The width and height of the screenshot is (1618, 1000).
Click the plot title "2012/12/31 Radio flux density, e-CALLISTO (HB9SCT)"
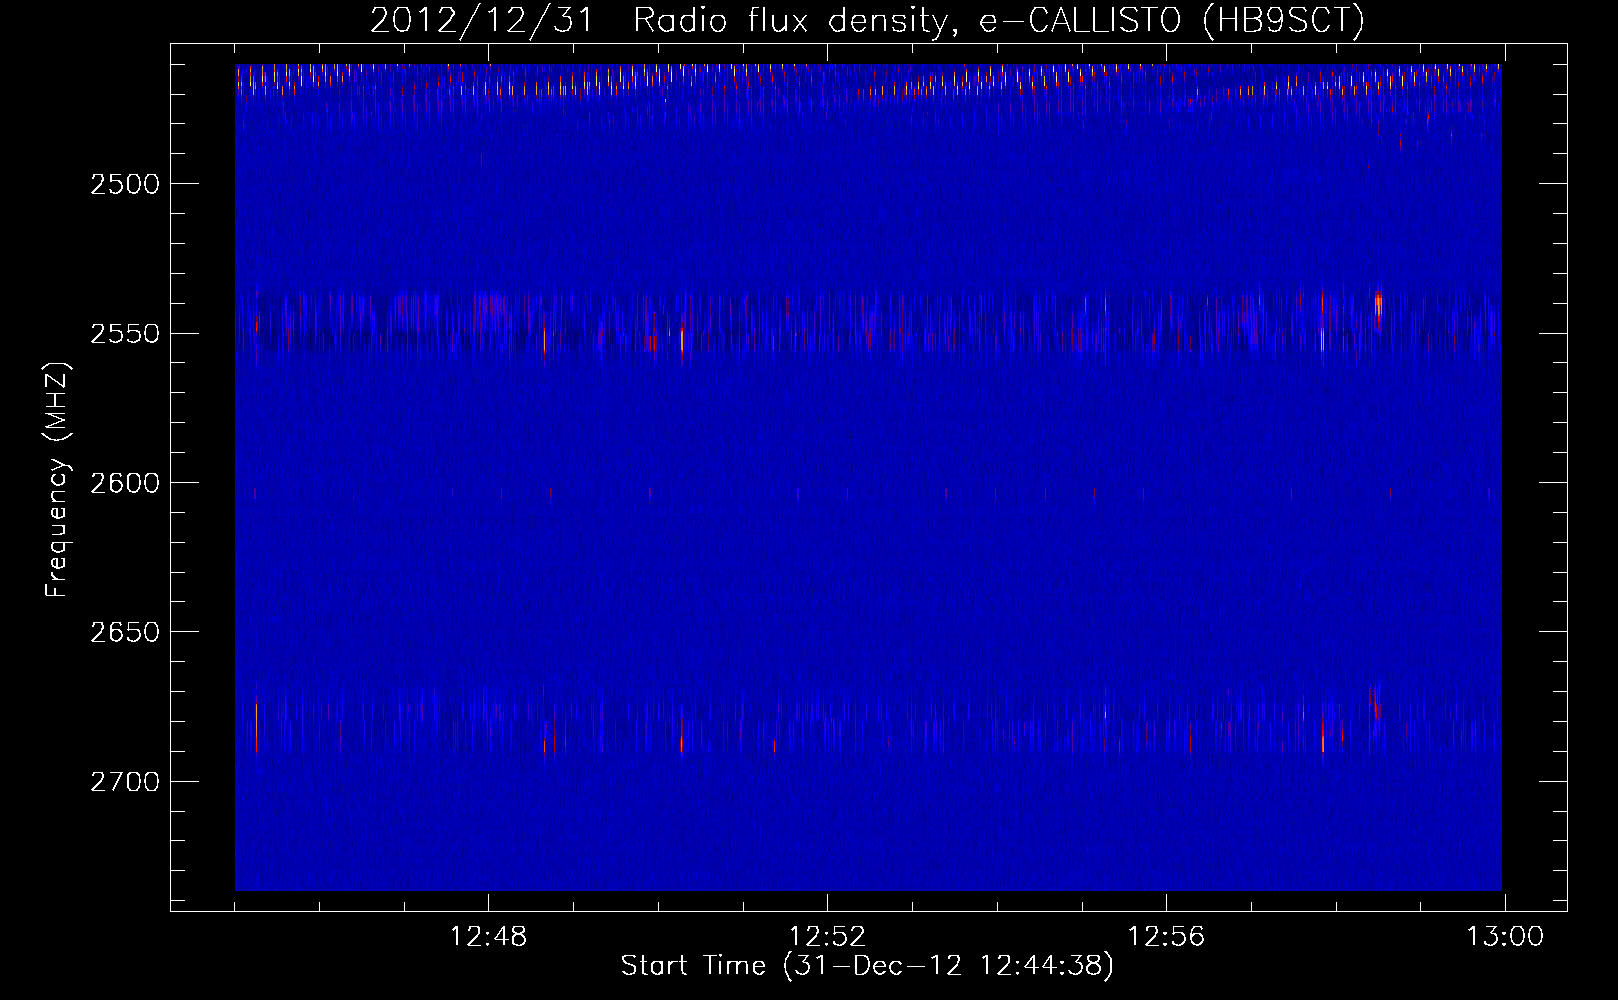pos(867,21)
